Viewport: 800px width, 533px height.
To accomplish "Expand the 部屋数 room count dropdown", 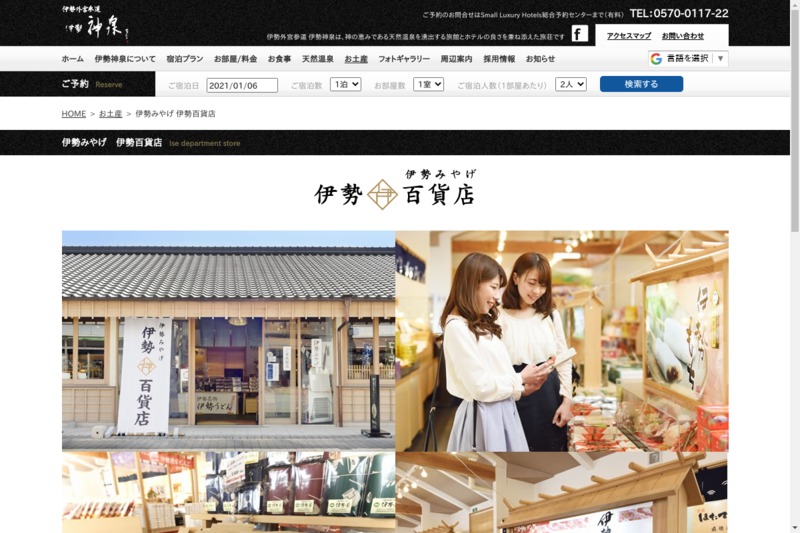I will [428, 85].
